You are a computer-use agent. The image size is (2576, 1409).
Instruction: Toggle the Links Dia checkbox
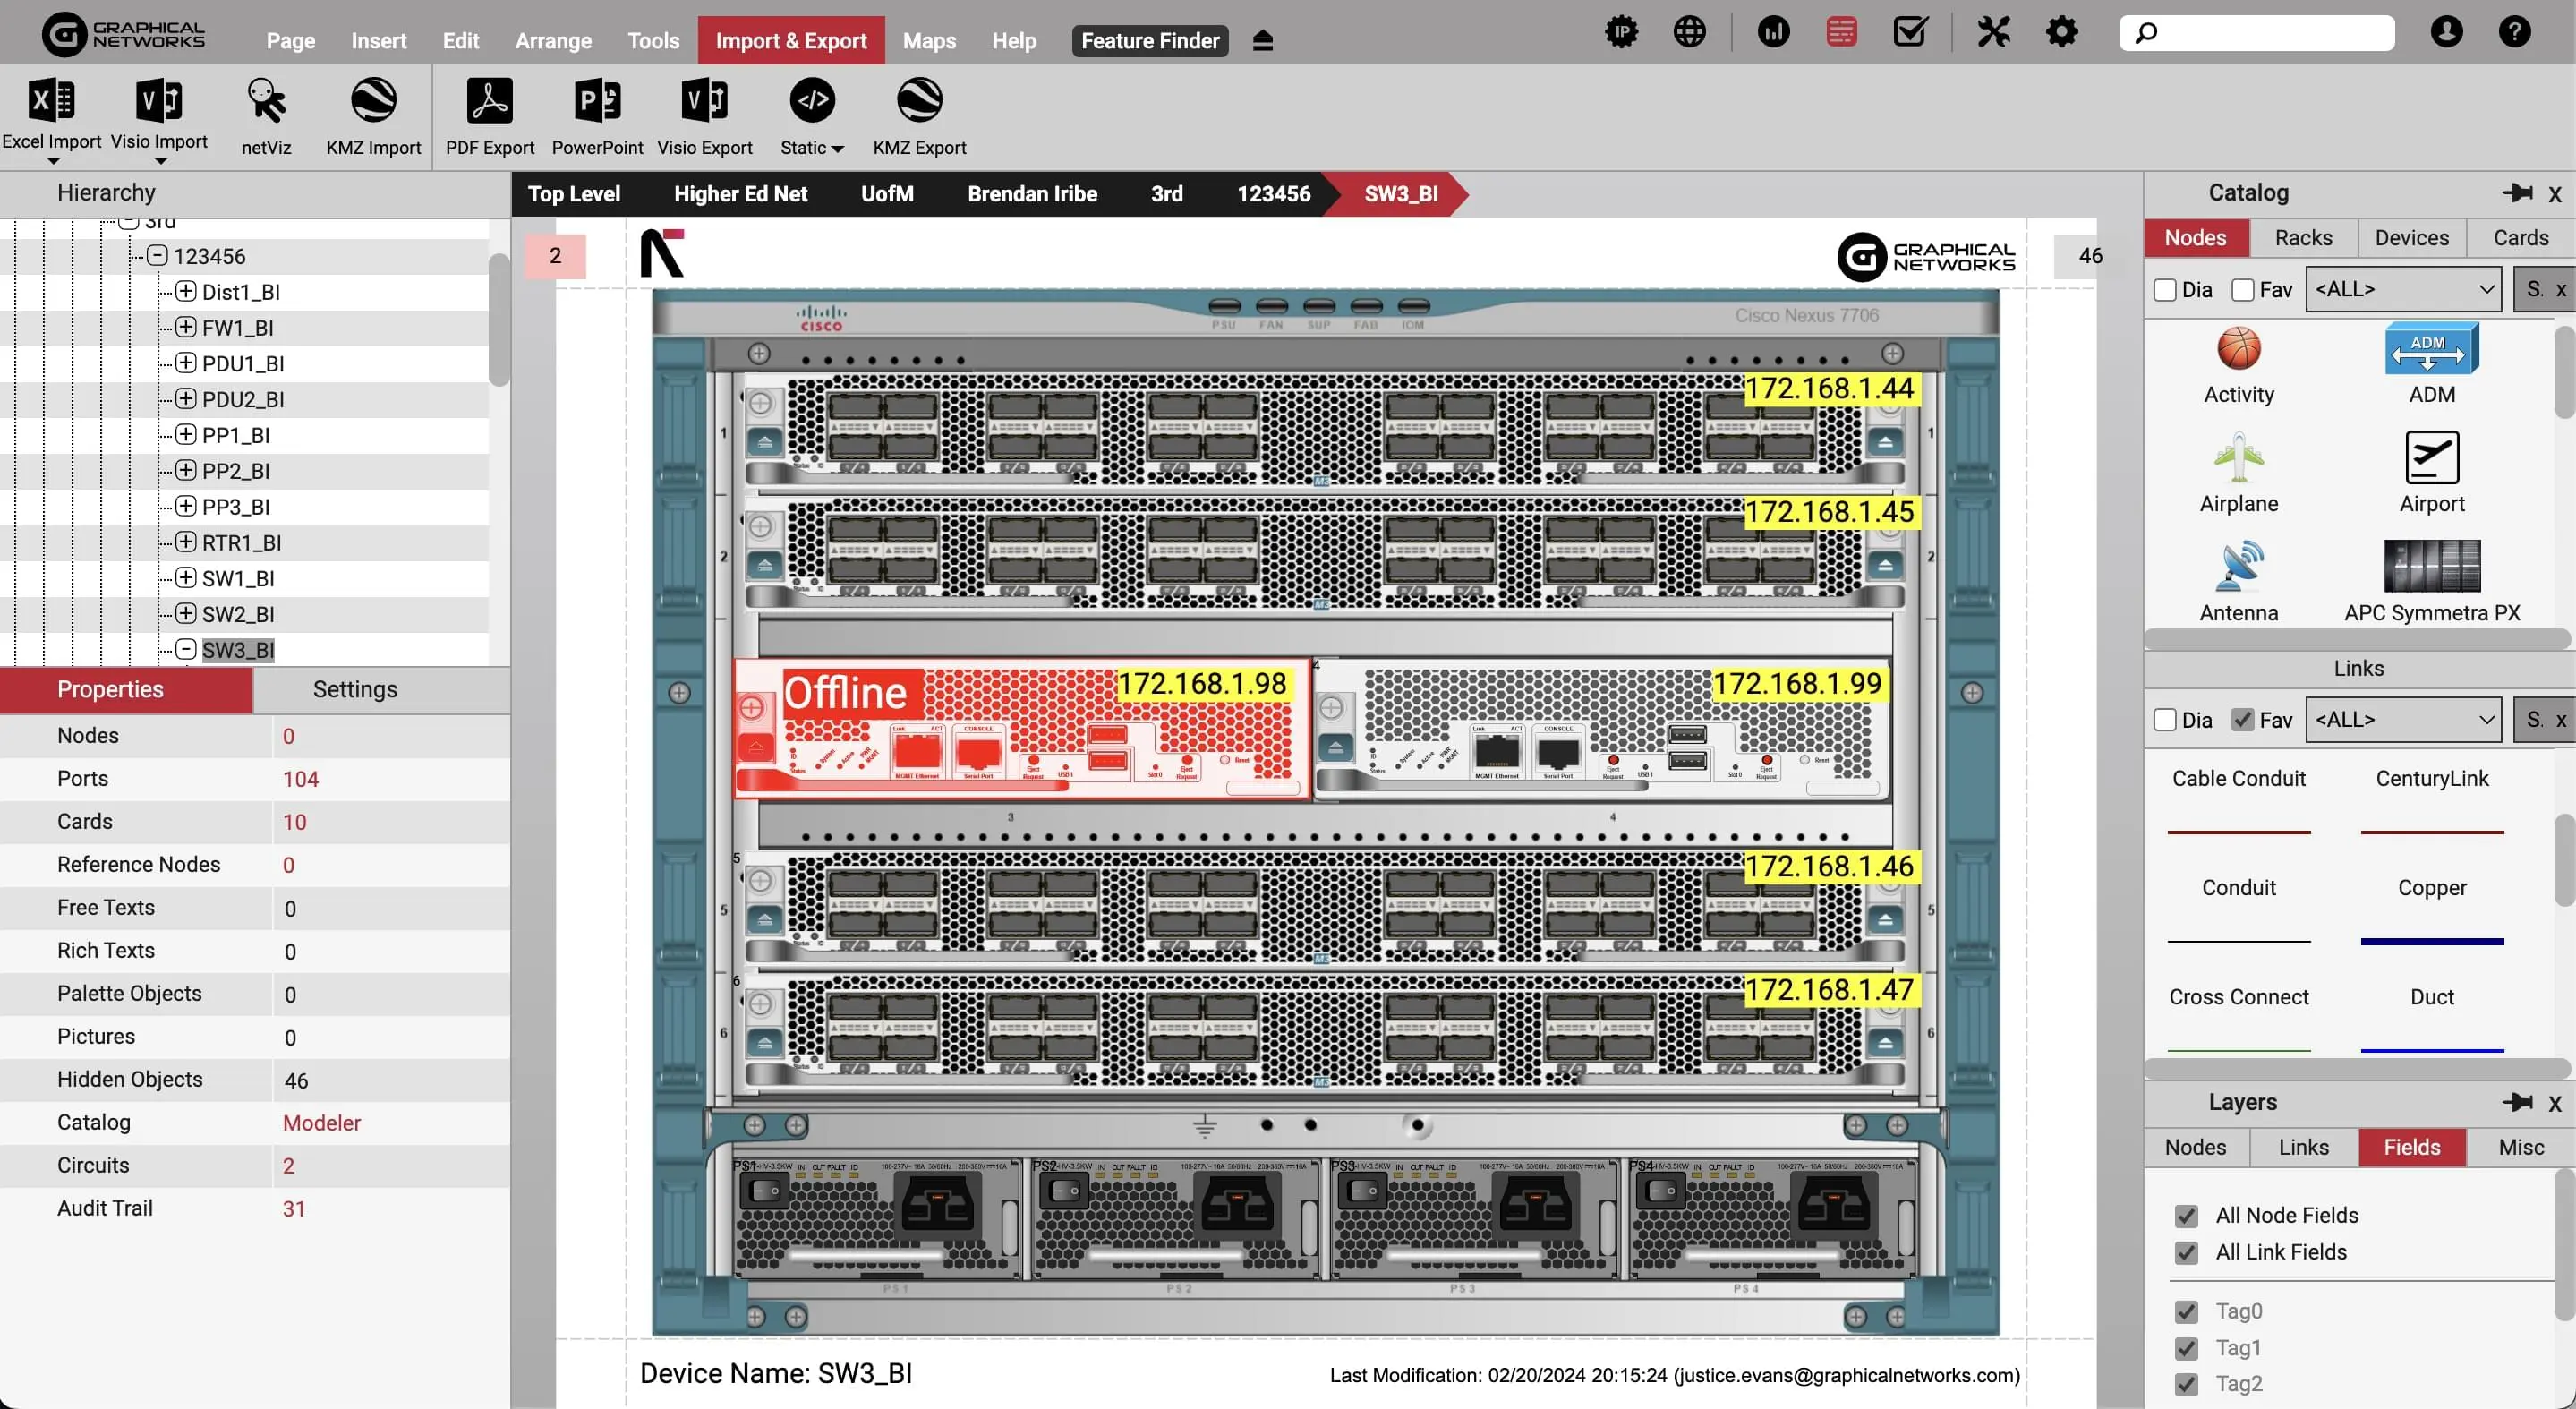2165,720
